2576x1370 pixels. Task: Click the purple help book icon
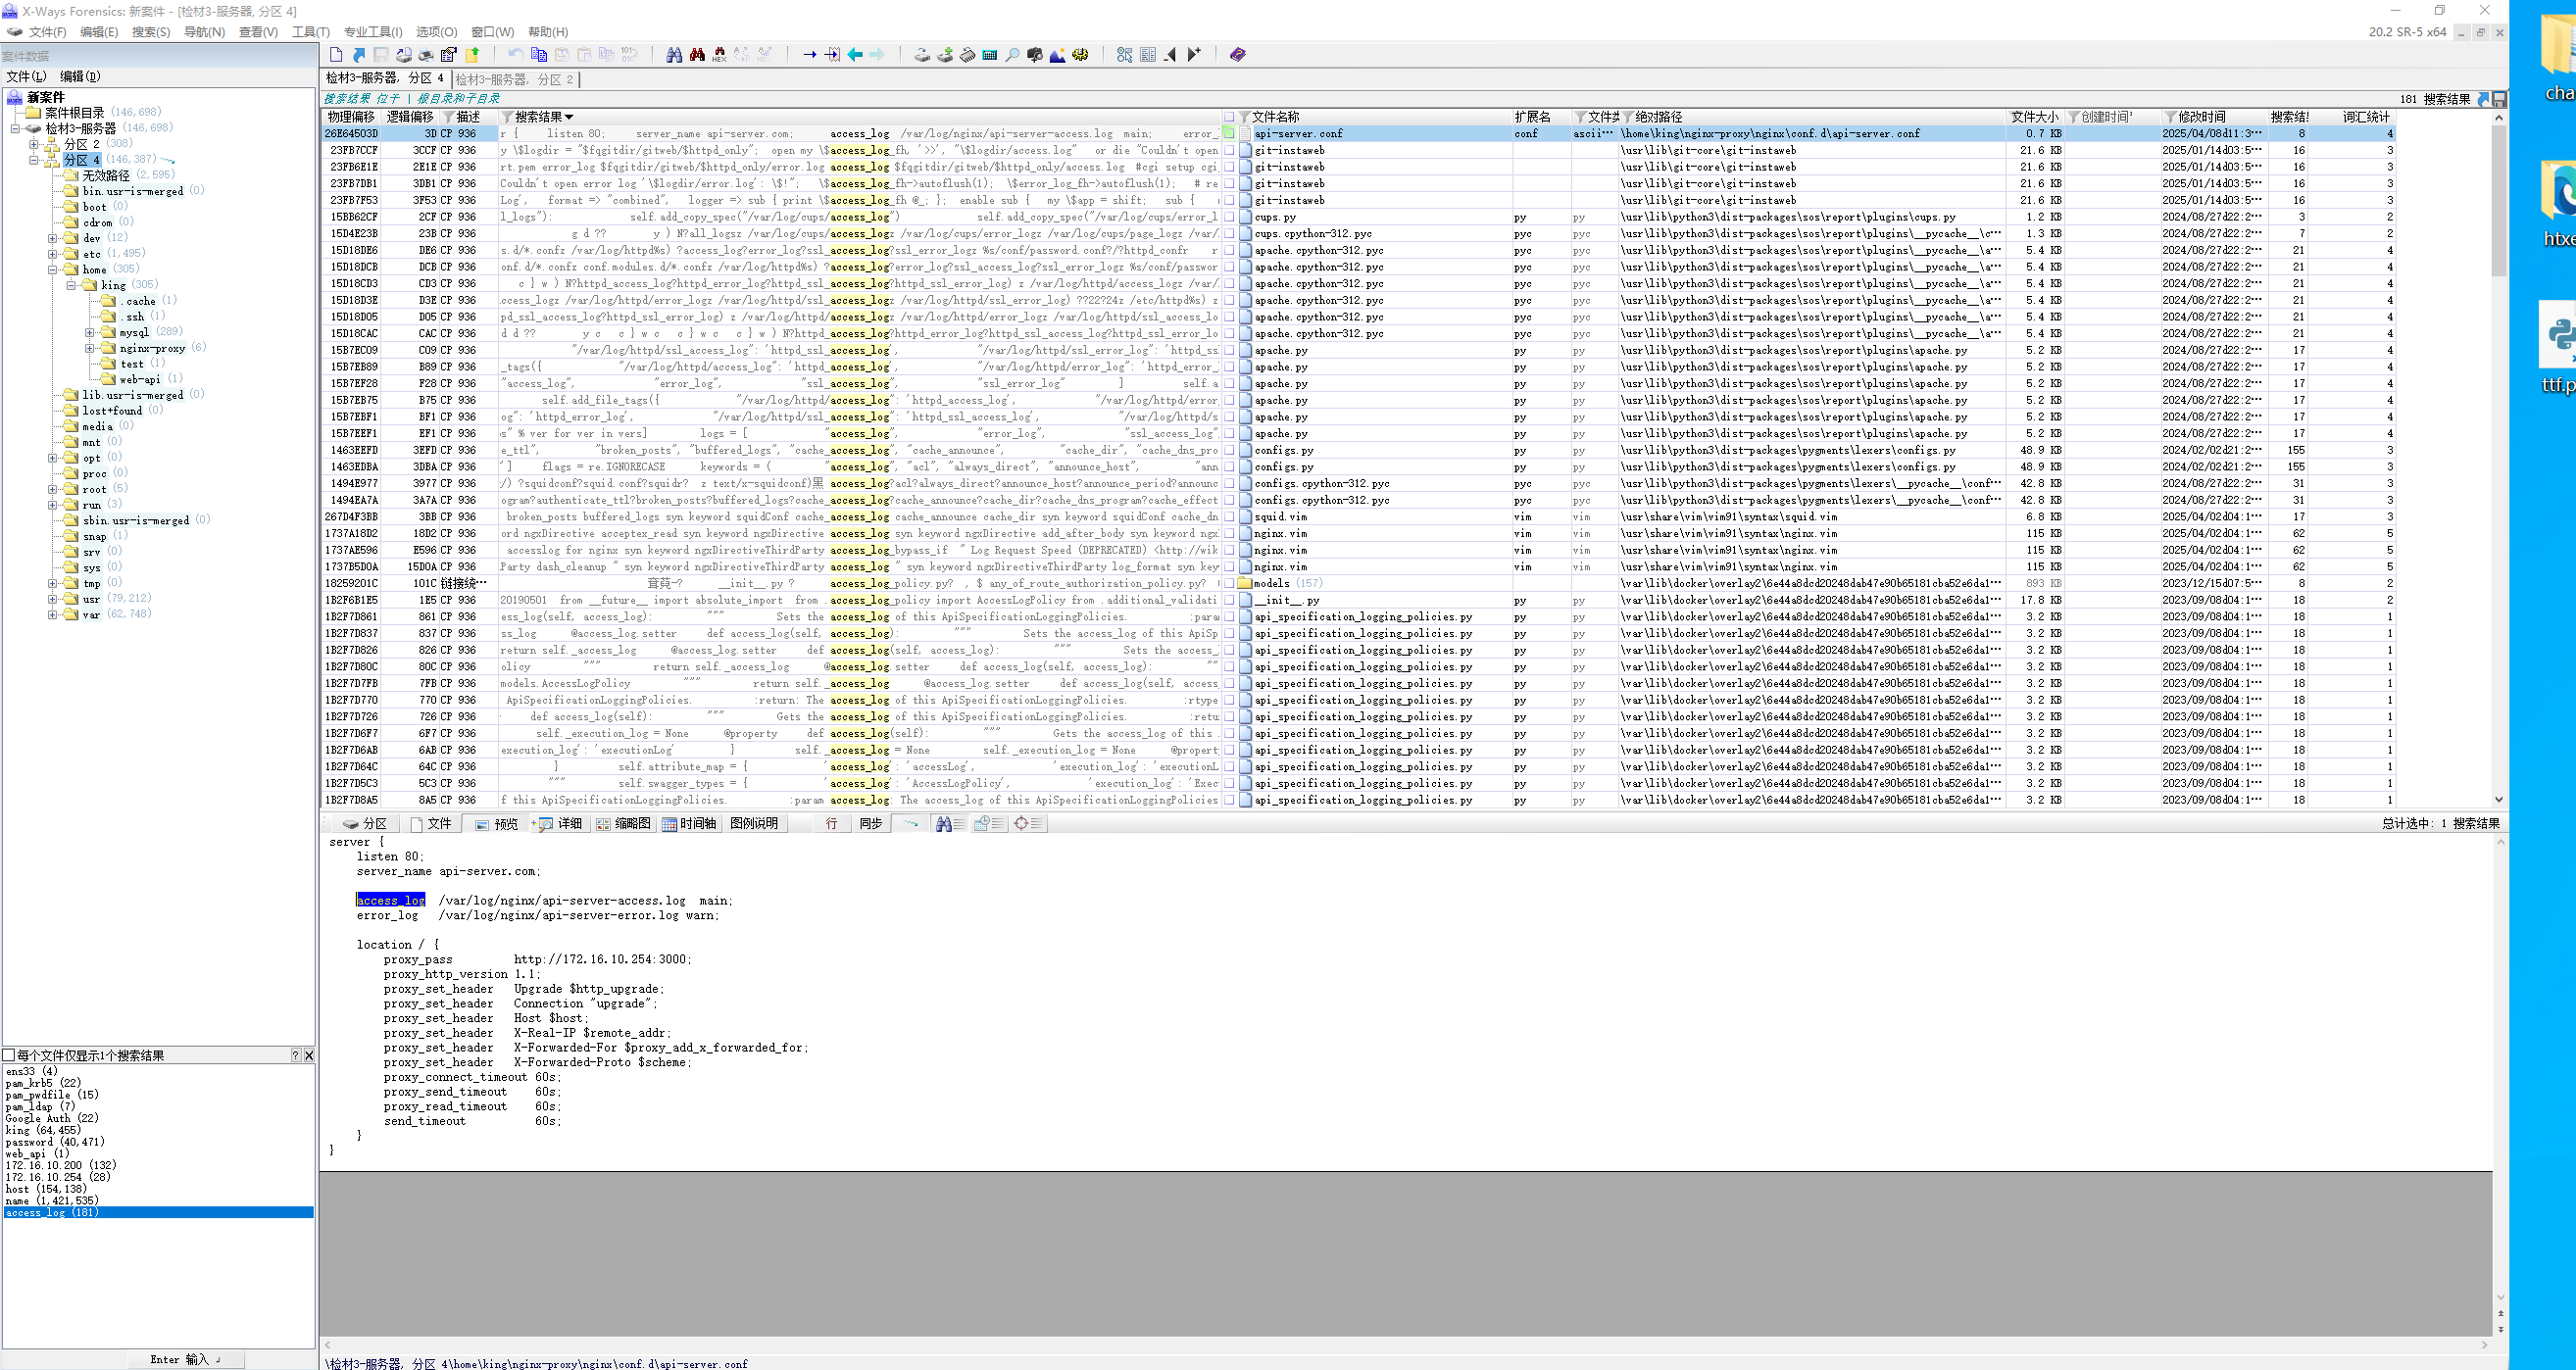(x=1237, y=55)
